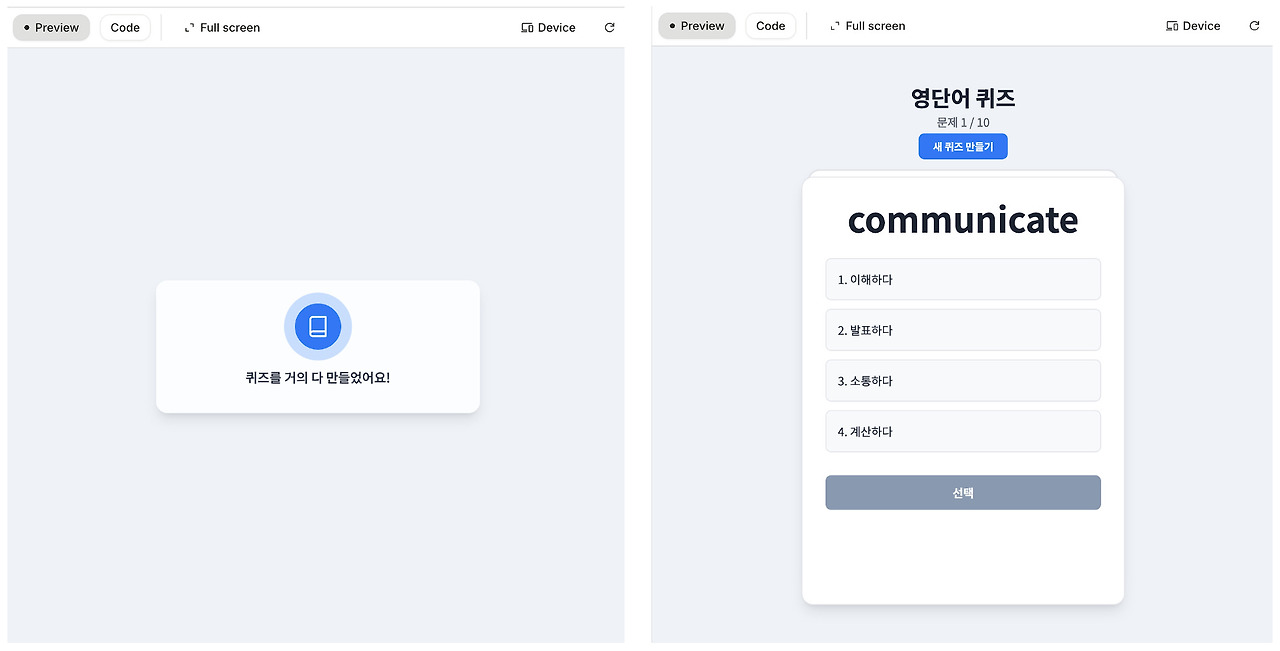Open Device preview mode for the quiz panel
Viewport: 1280px width, 651px height.
coord(1192,25)
